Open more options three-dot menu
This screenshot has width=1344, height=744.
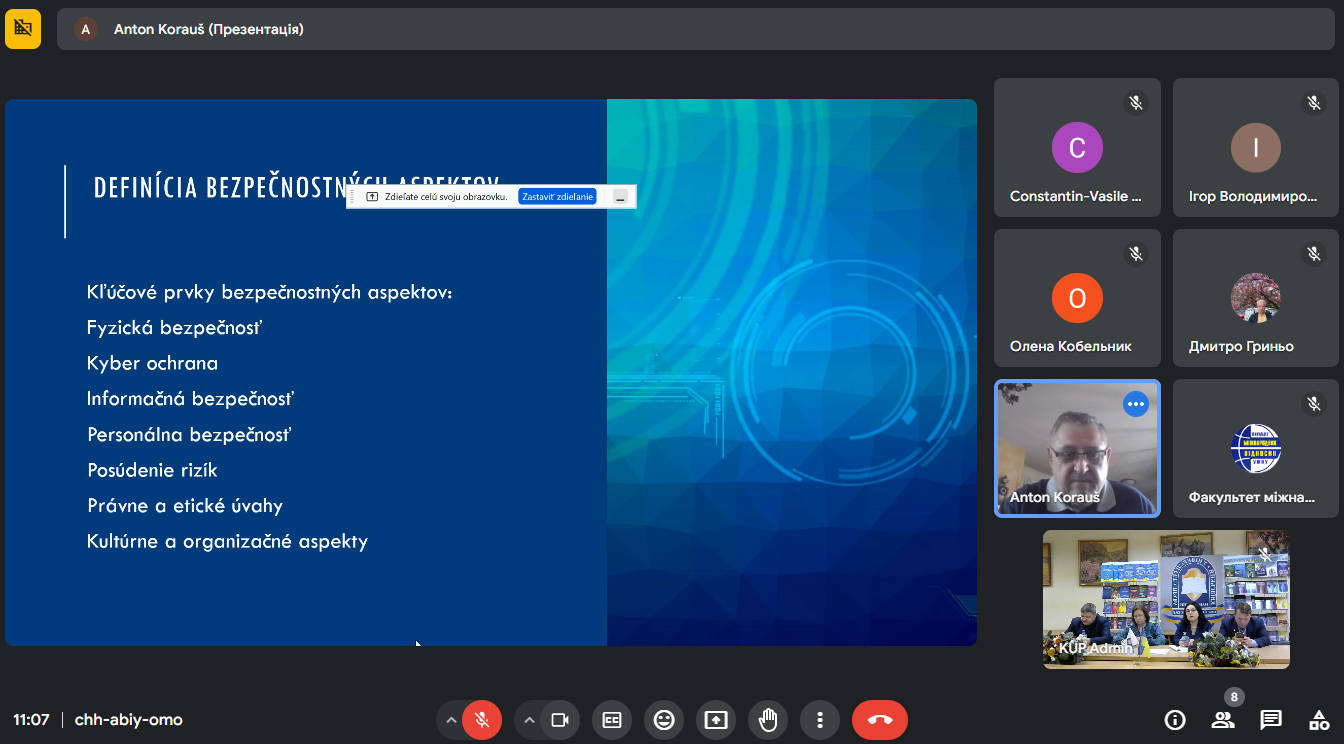pyautogui.click(x=820, y=720)
